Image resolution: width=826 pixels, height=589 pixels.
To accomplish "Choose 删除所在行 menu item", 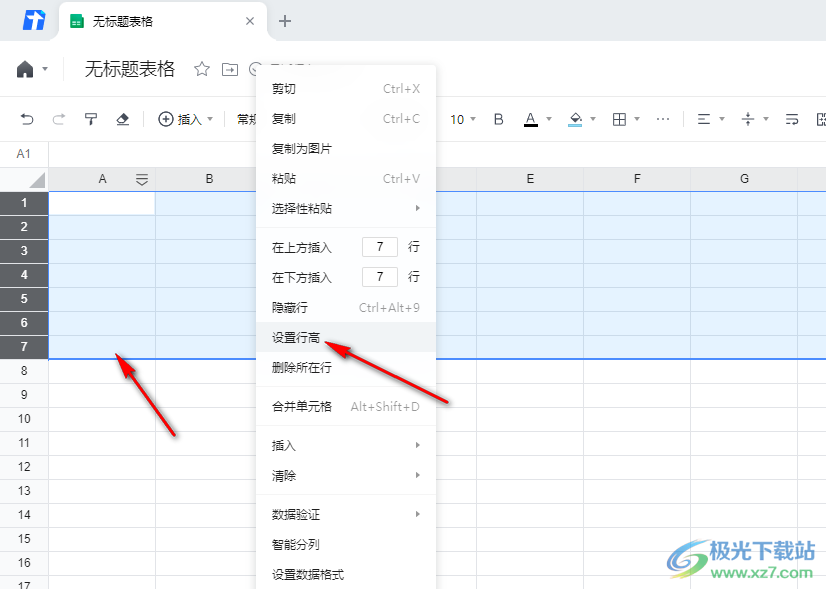I will tap(346, 368).
